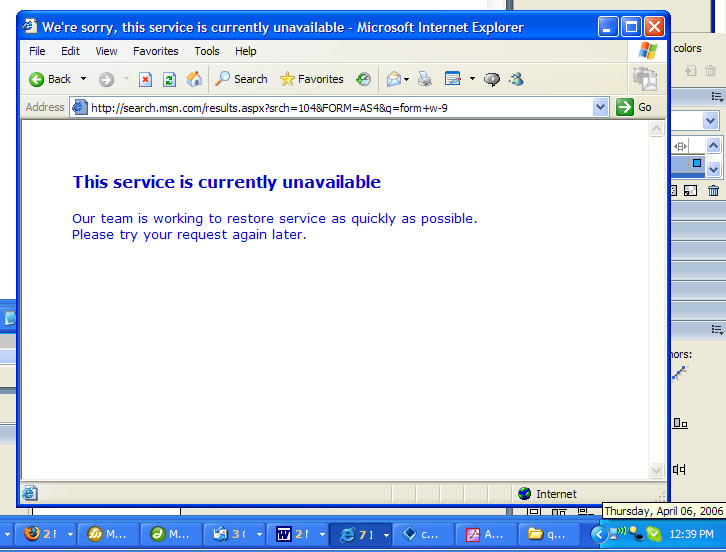Click the trash icon in right panel
The image size is (726, 552).
click(x=713, y=191)
